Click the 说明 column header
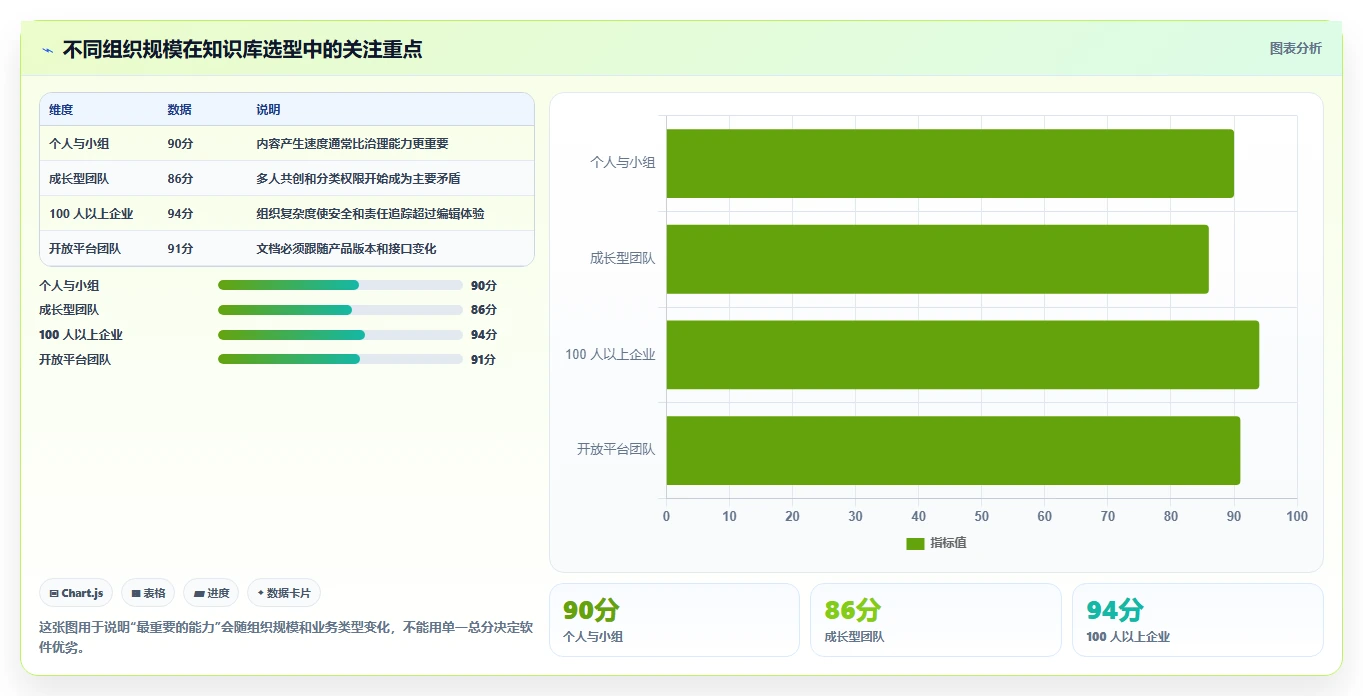This screenshot has height=696, width=1363. pos(268,110)
